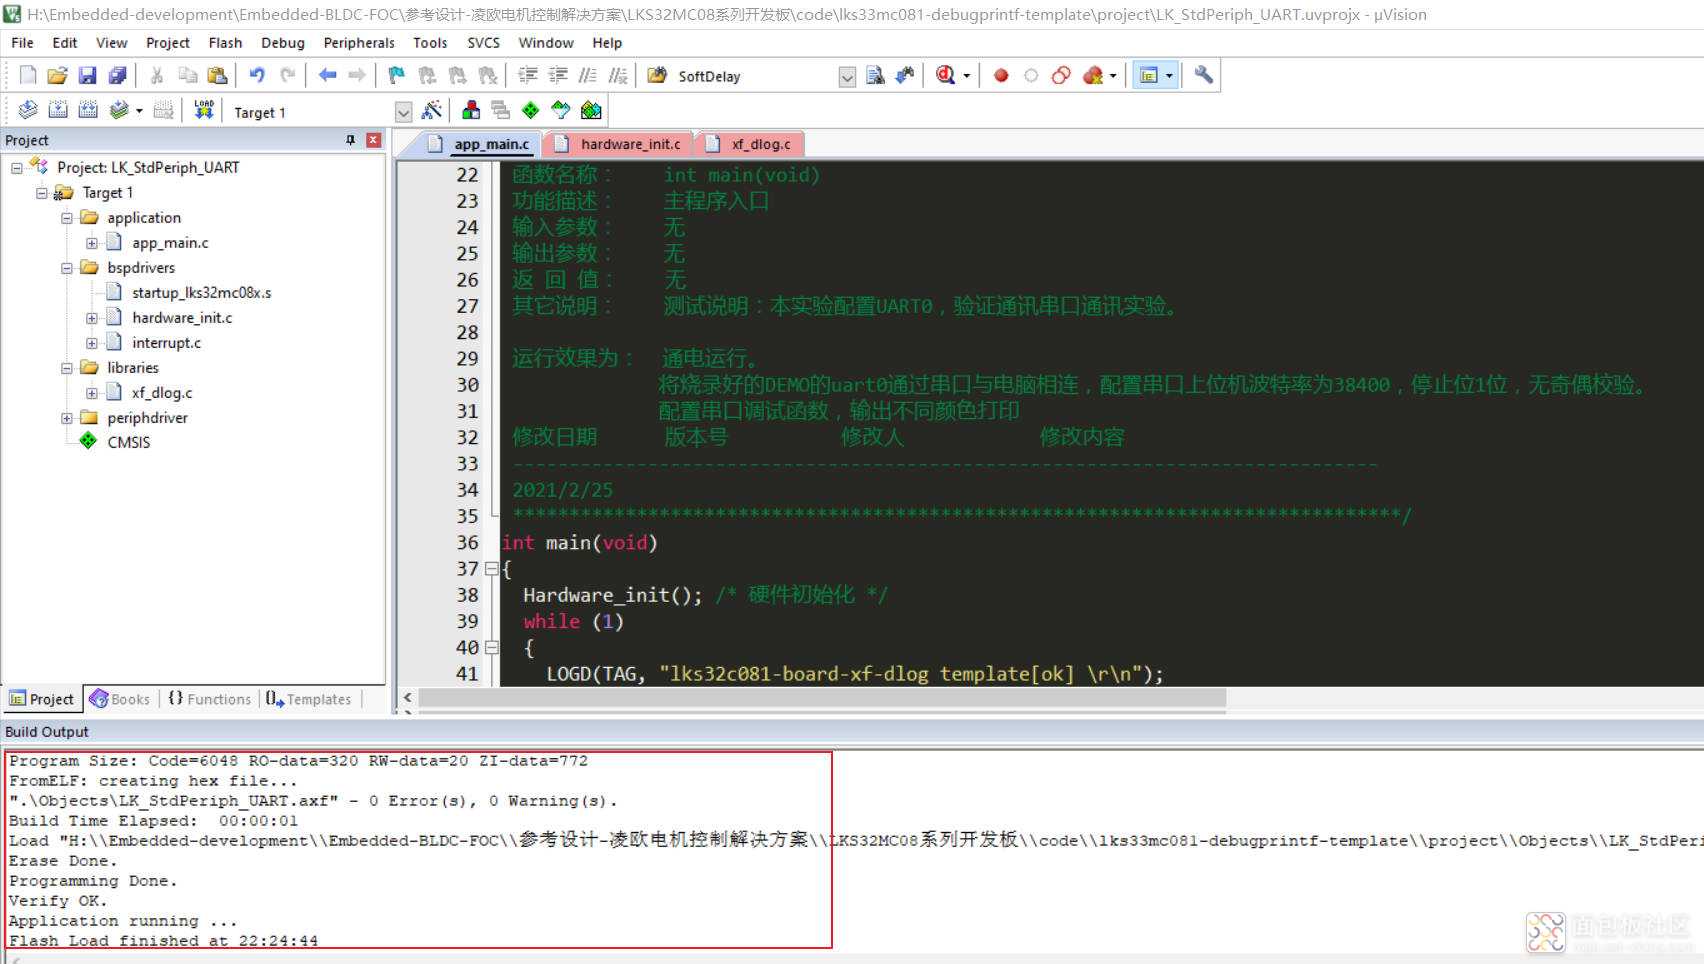
Task: Switch to Functions panel tab
Action: pos(209,699)
